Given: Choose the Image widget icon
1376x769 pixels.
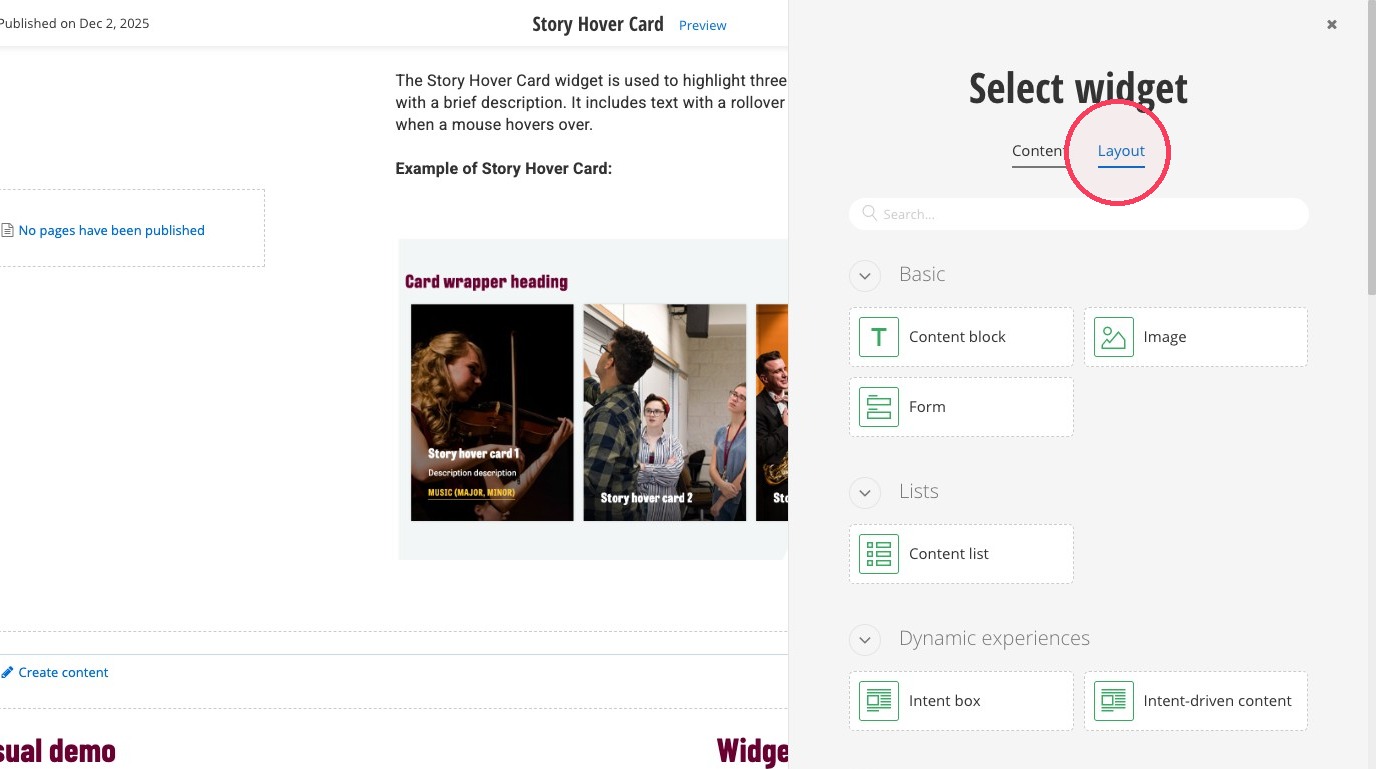Looking at the screenshot, I should 1113,337.
